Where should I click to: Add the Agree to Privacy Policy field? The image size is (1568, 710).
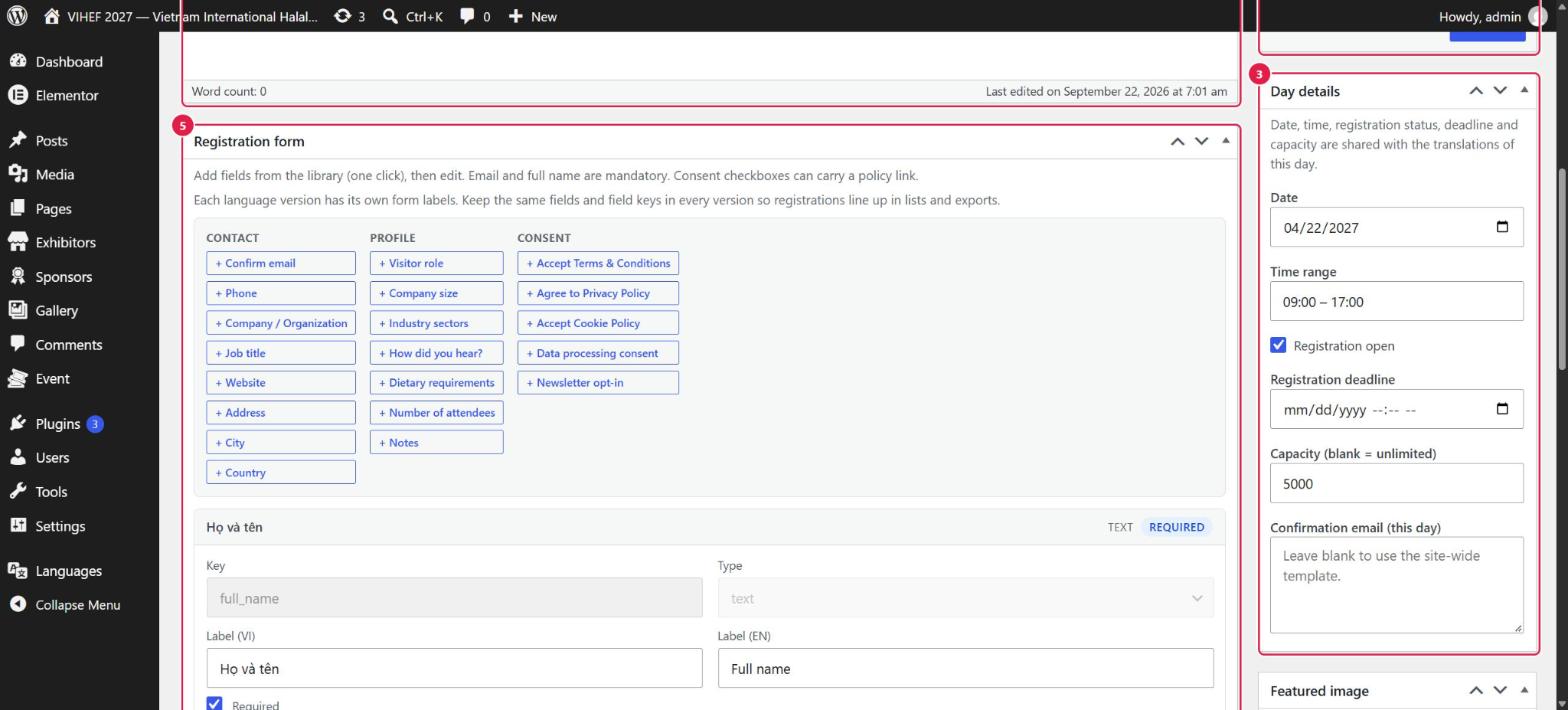point(598,293)
